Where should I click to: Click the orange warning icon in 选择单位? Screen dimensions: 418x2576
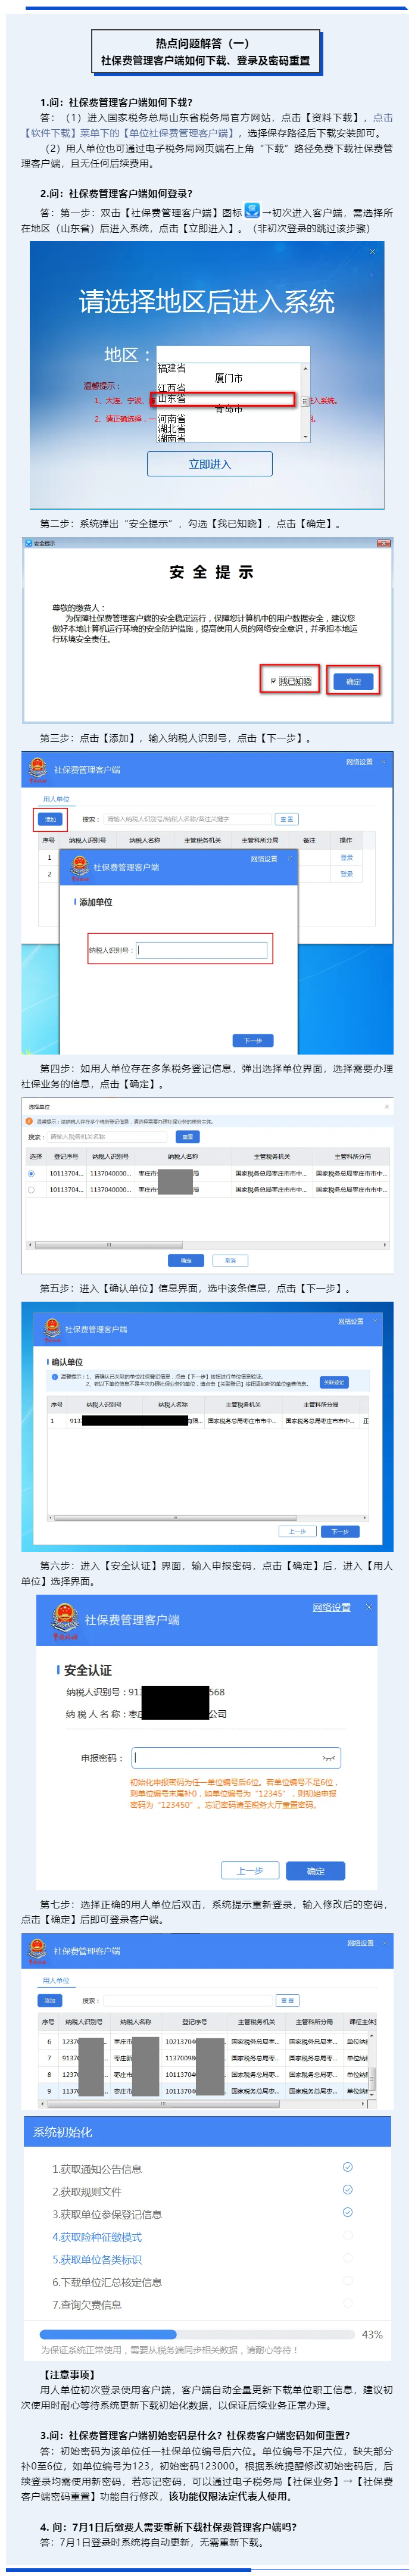coord(29,1121)
